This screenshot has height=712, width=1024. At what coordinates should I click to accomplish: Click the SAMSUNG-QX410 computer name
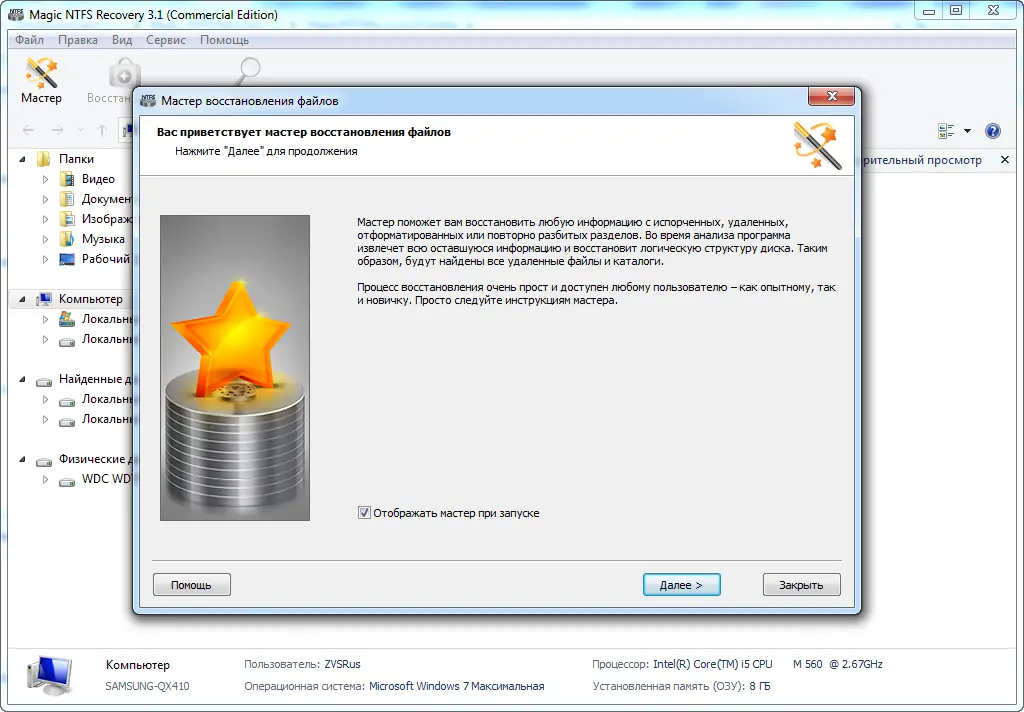[148, 686]
